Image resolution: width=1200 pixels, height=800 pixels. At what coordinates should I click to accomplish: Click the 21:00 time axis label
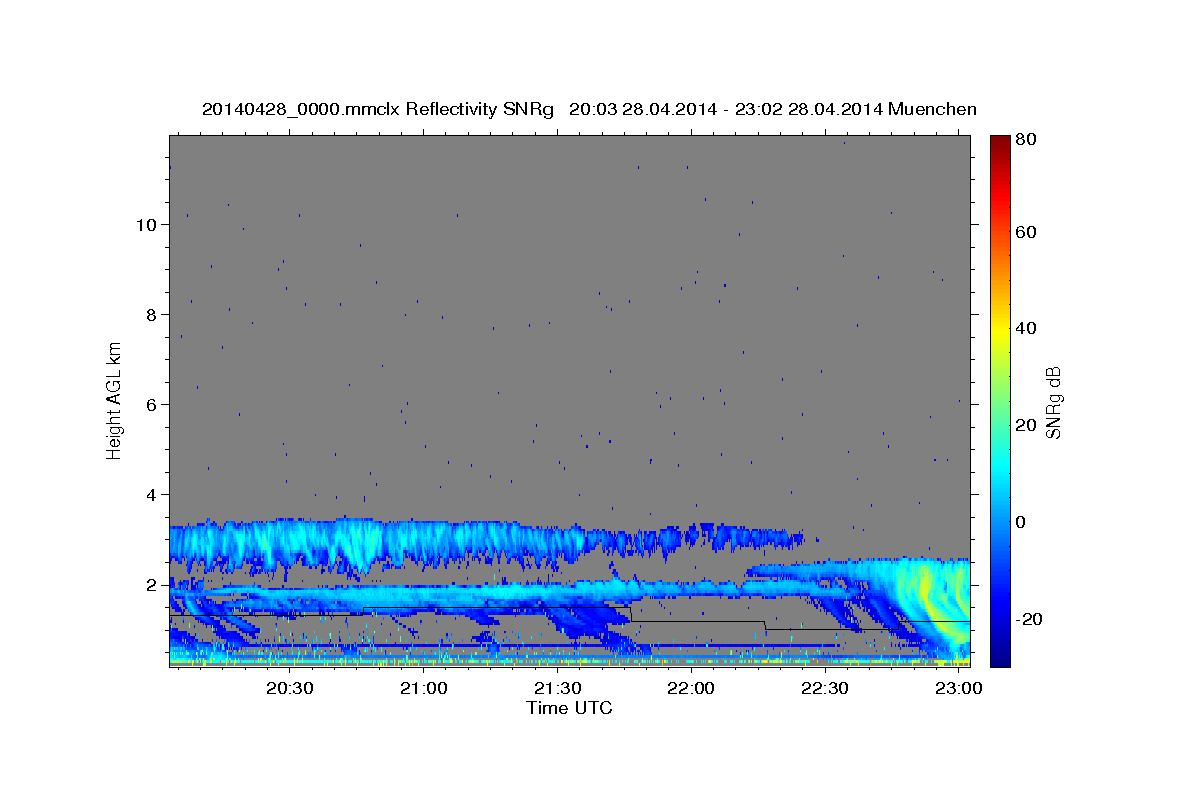[x=424, y=688]
